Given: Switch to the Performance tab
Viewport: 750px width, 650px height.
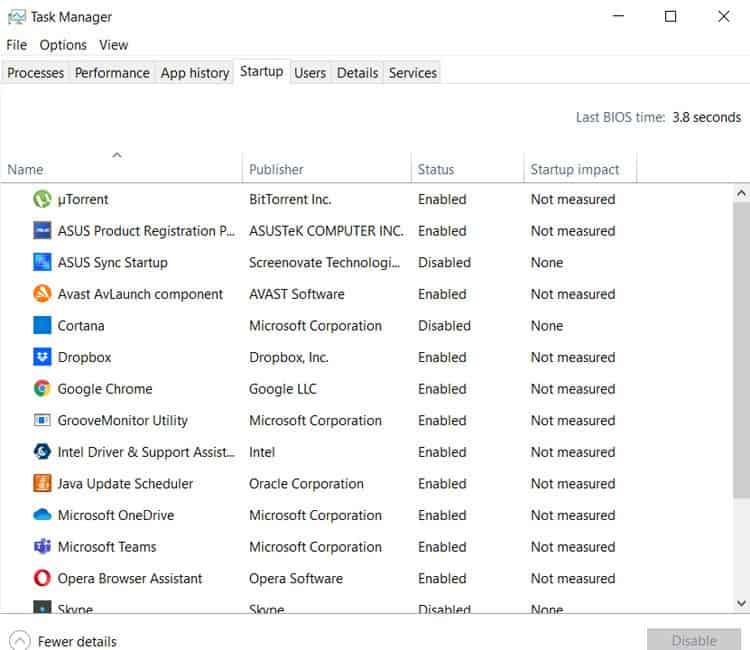Looking at the screenshot, I should click(x=112, y=73).
